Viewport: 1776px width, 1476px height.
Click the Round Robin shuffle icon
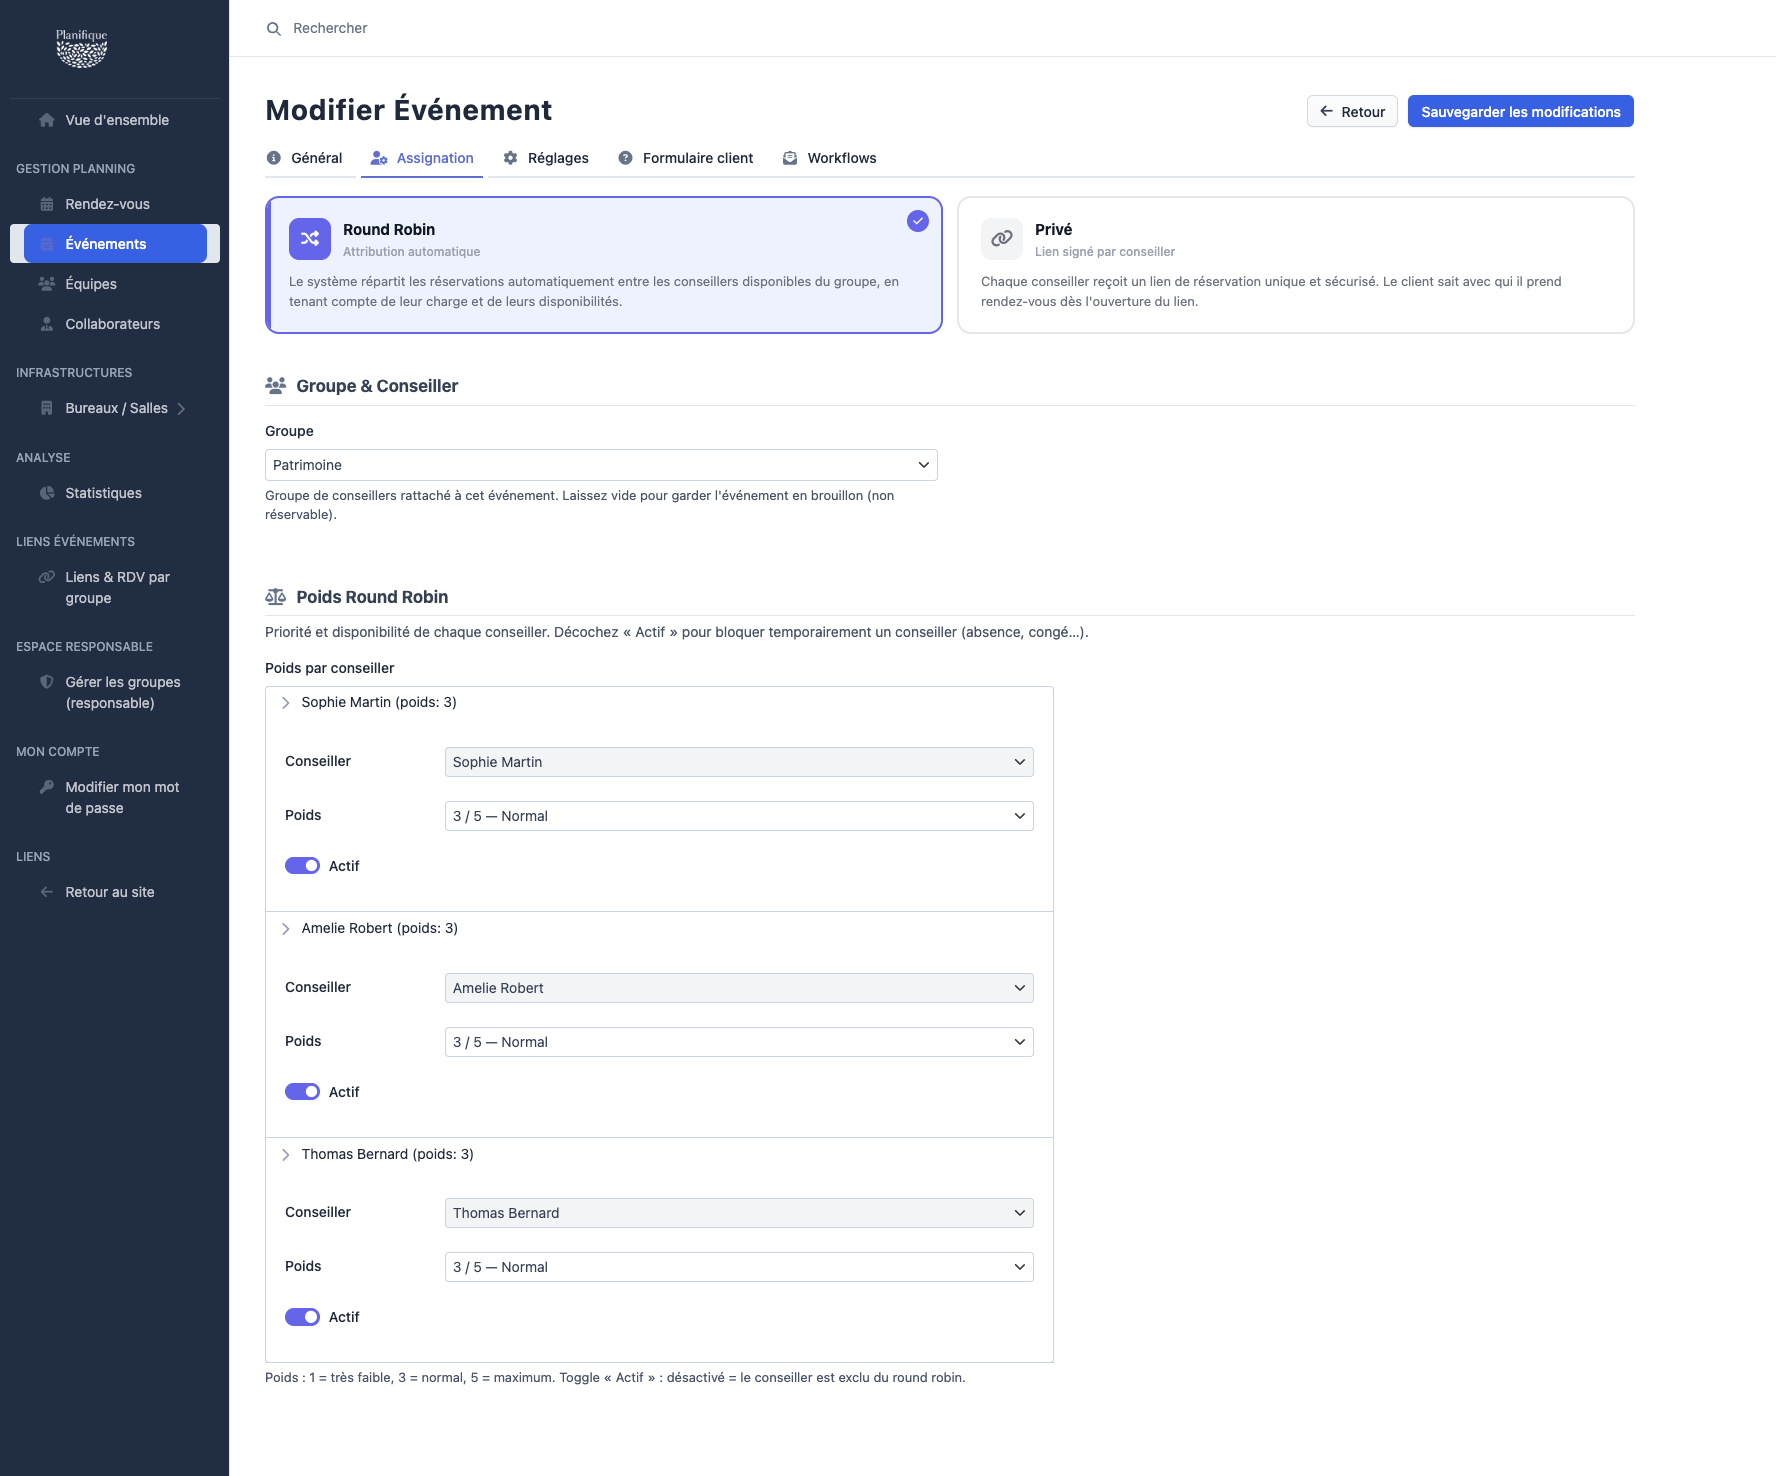click(x=310, y=239)
